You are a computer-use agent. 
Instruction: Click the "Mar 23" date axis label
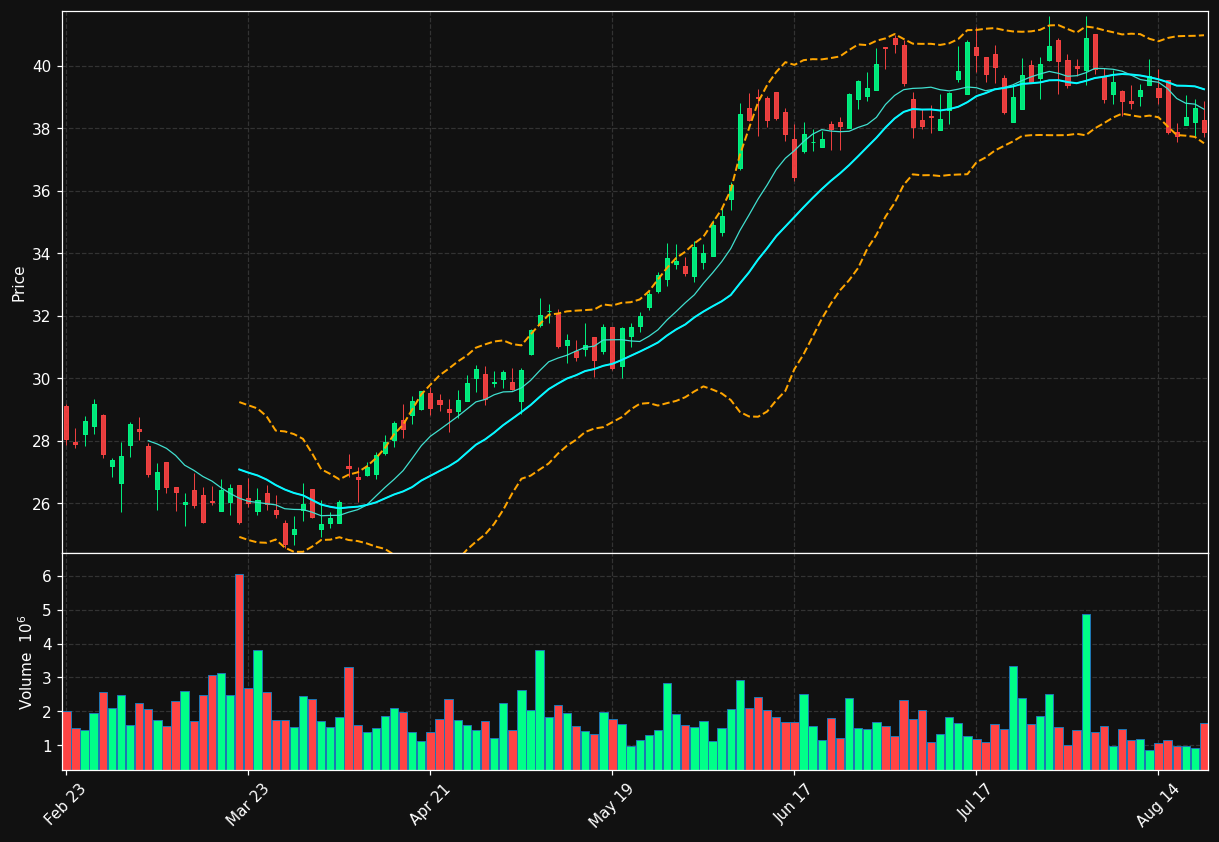tap(246, 805)
